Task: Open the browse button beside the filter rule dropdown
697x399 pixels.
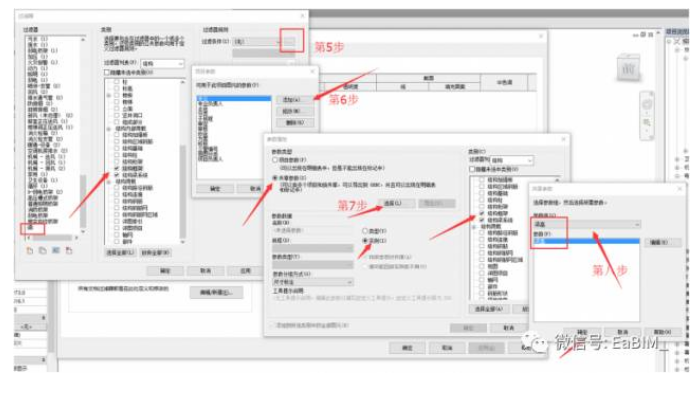Action: point(290,41)
